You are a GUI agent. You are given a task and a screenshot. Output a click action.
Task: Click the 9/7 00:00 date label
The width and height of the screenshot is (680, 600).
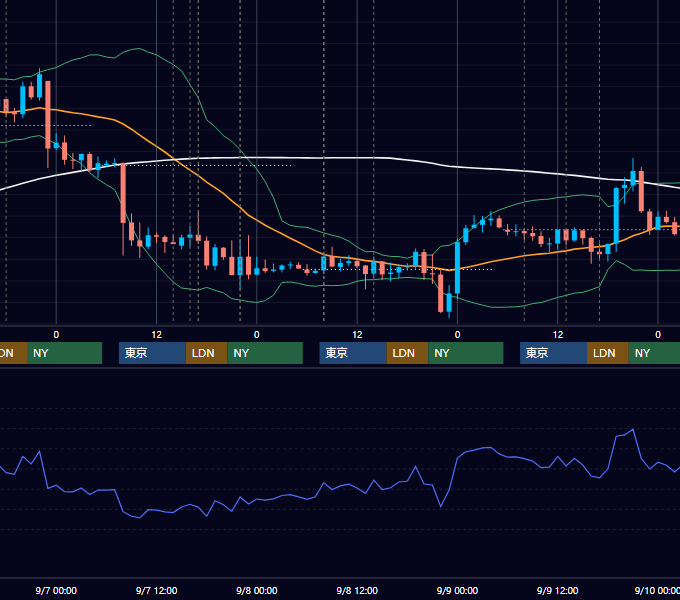(56, 590)
